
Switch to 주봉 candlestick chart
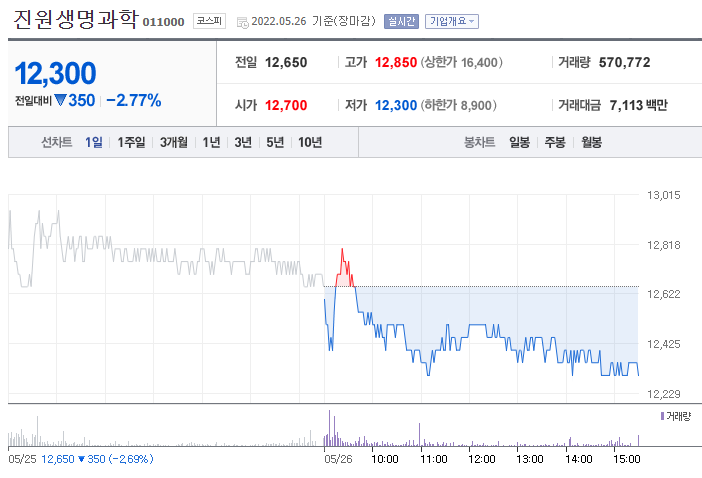click(555, 142)
